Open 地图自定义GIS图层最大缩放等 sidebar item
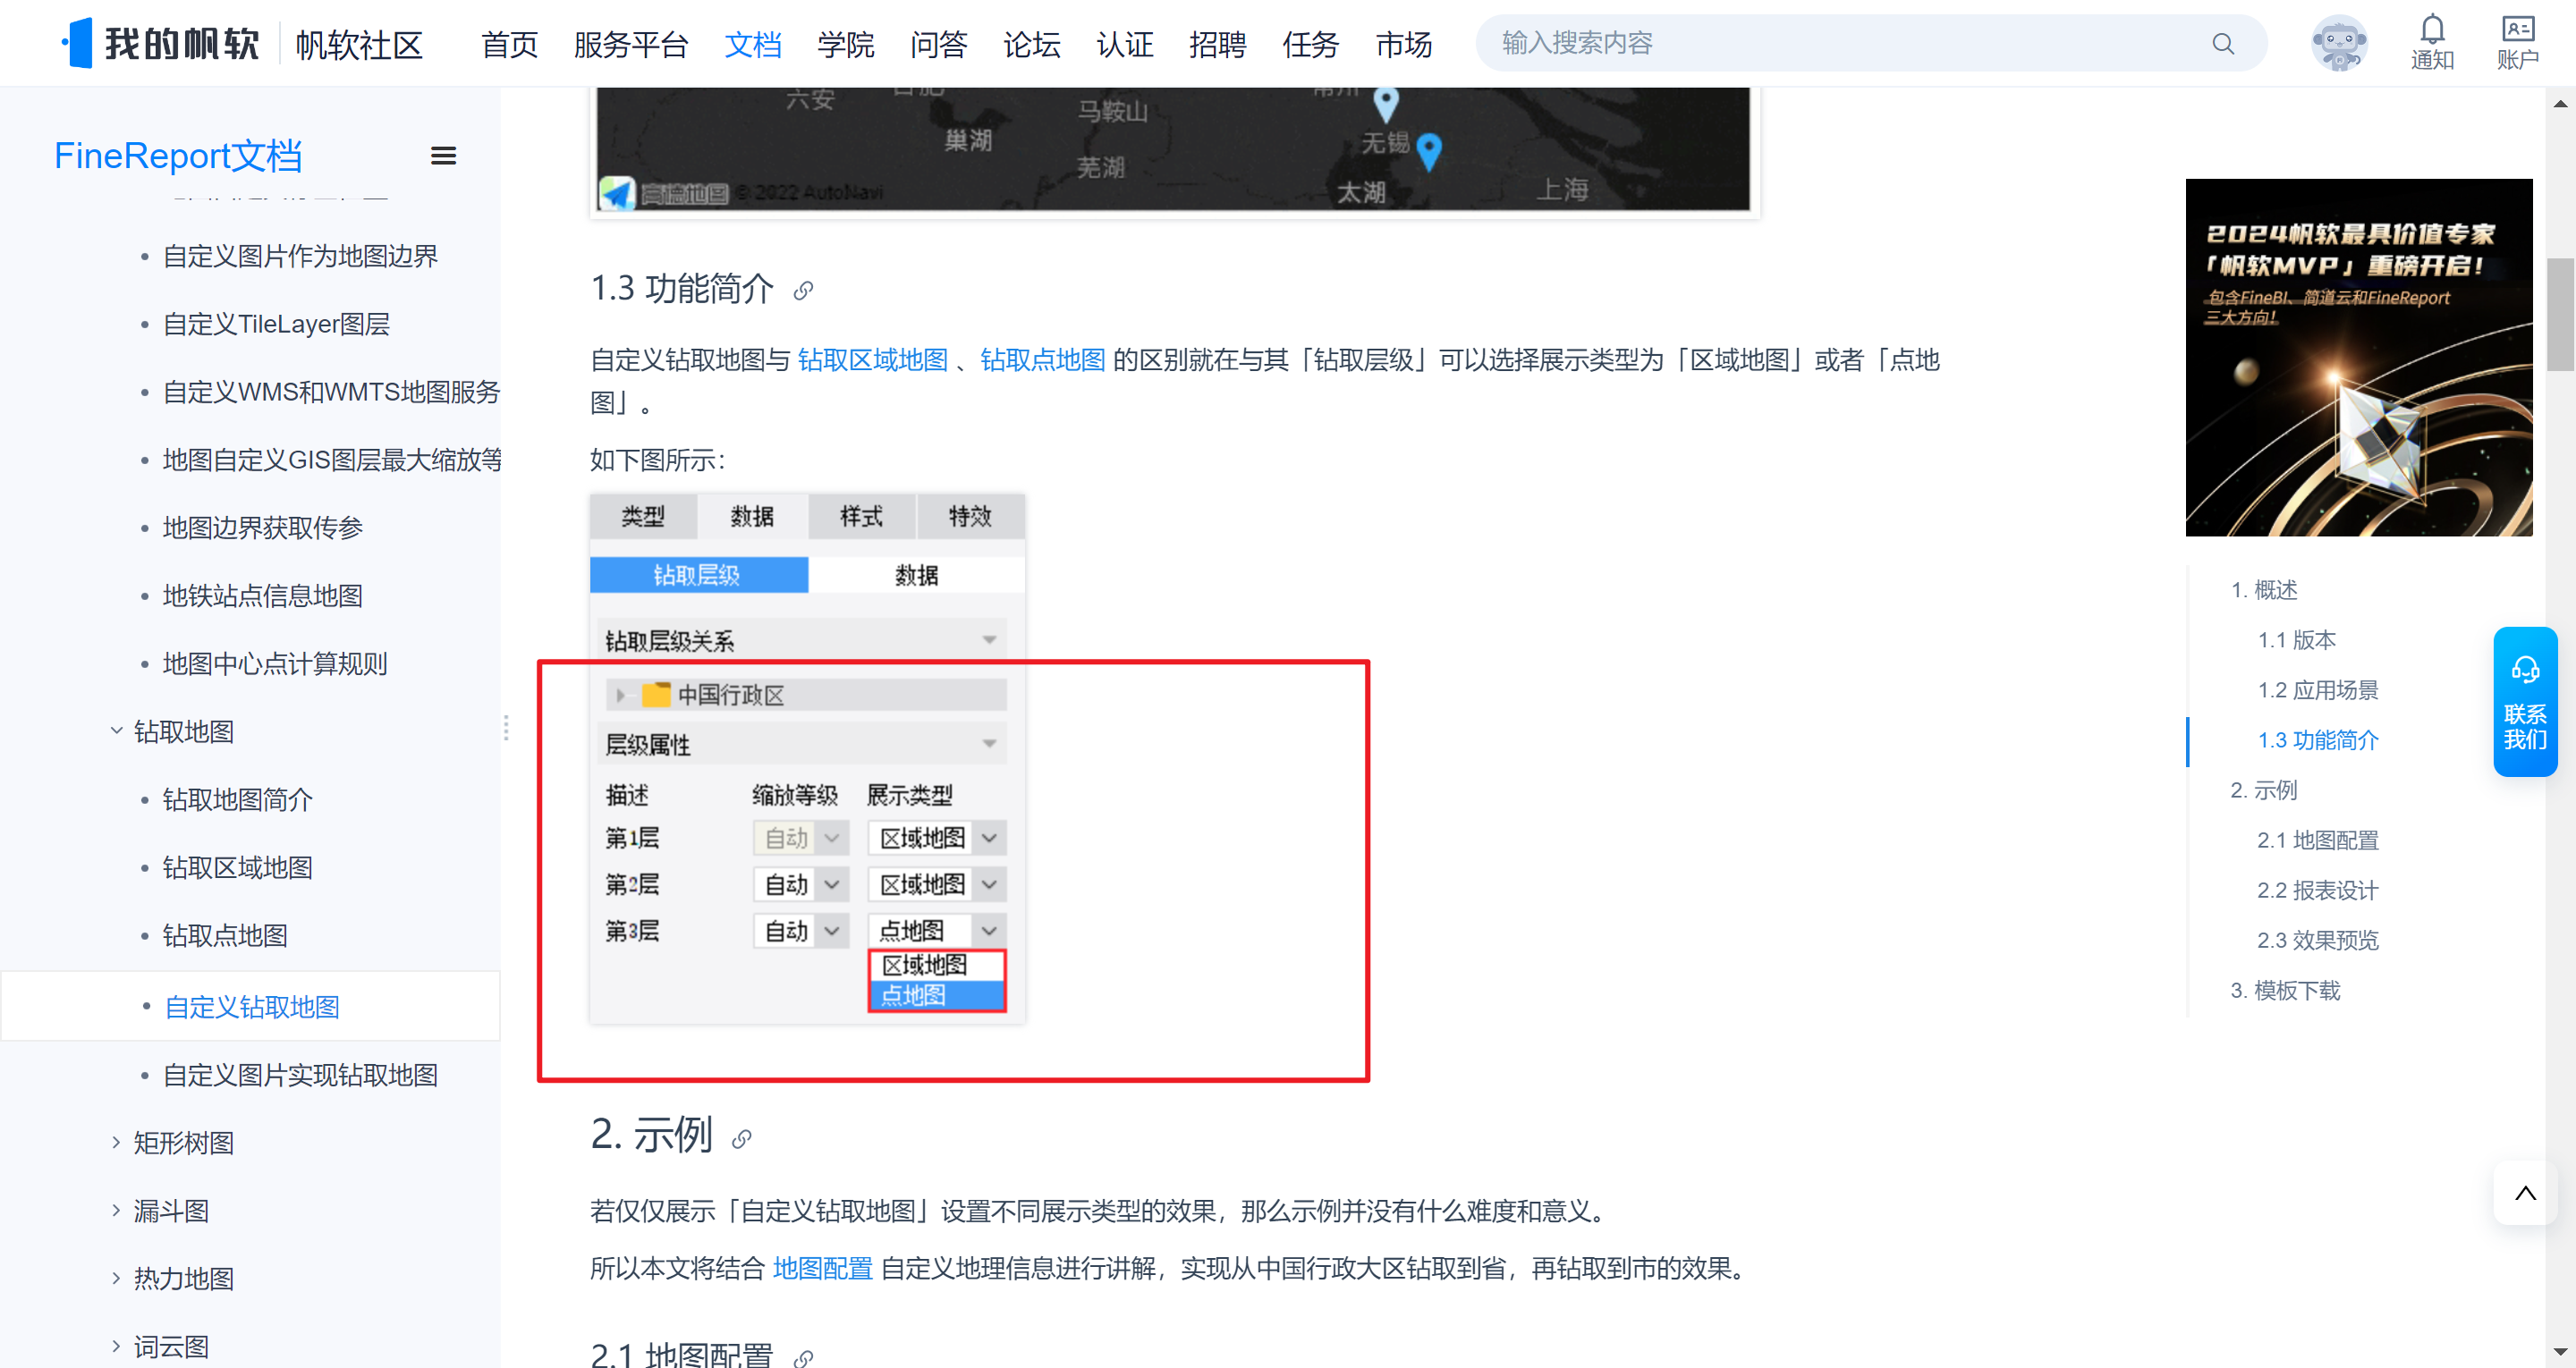 [332, 460]
